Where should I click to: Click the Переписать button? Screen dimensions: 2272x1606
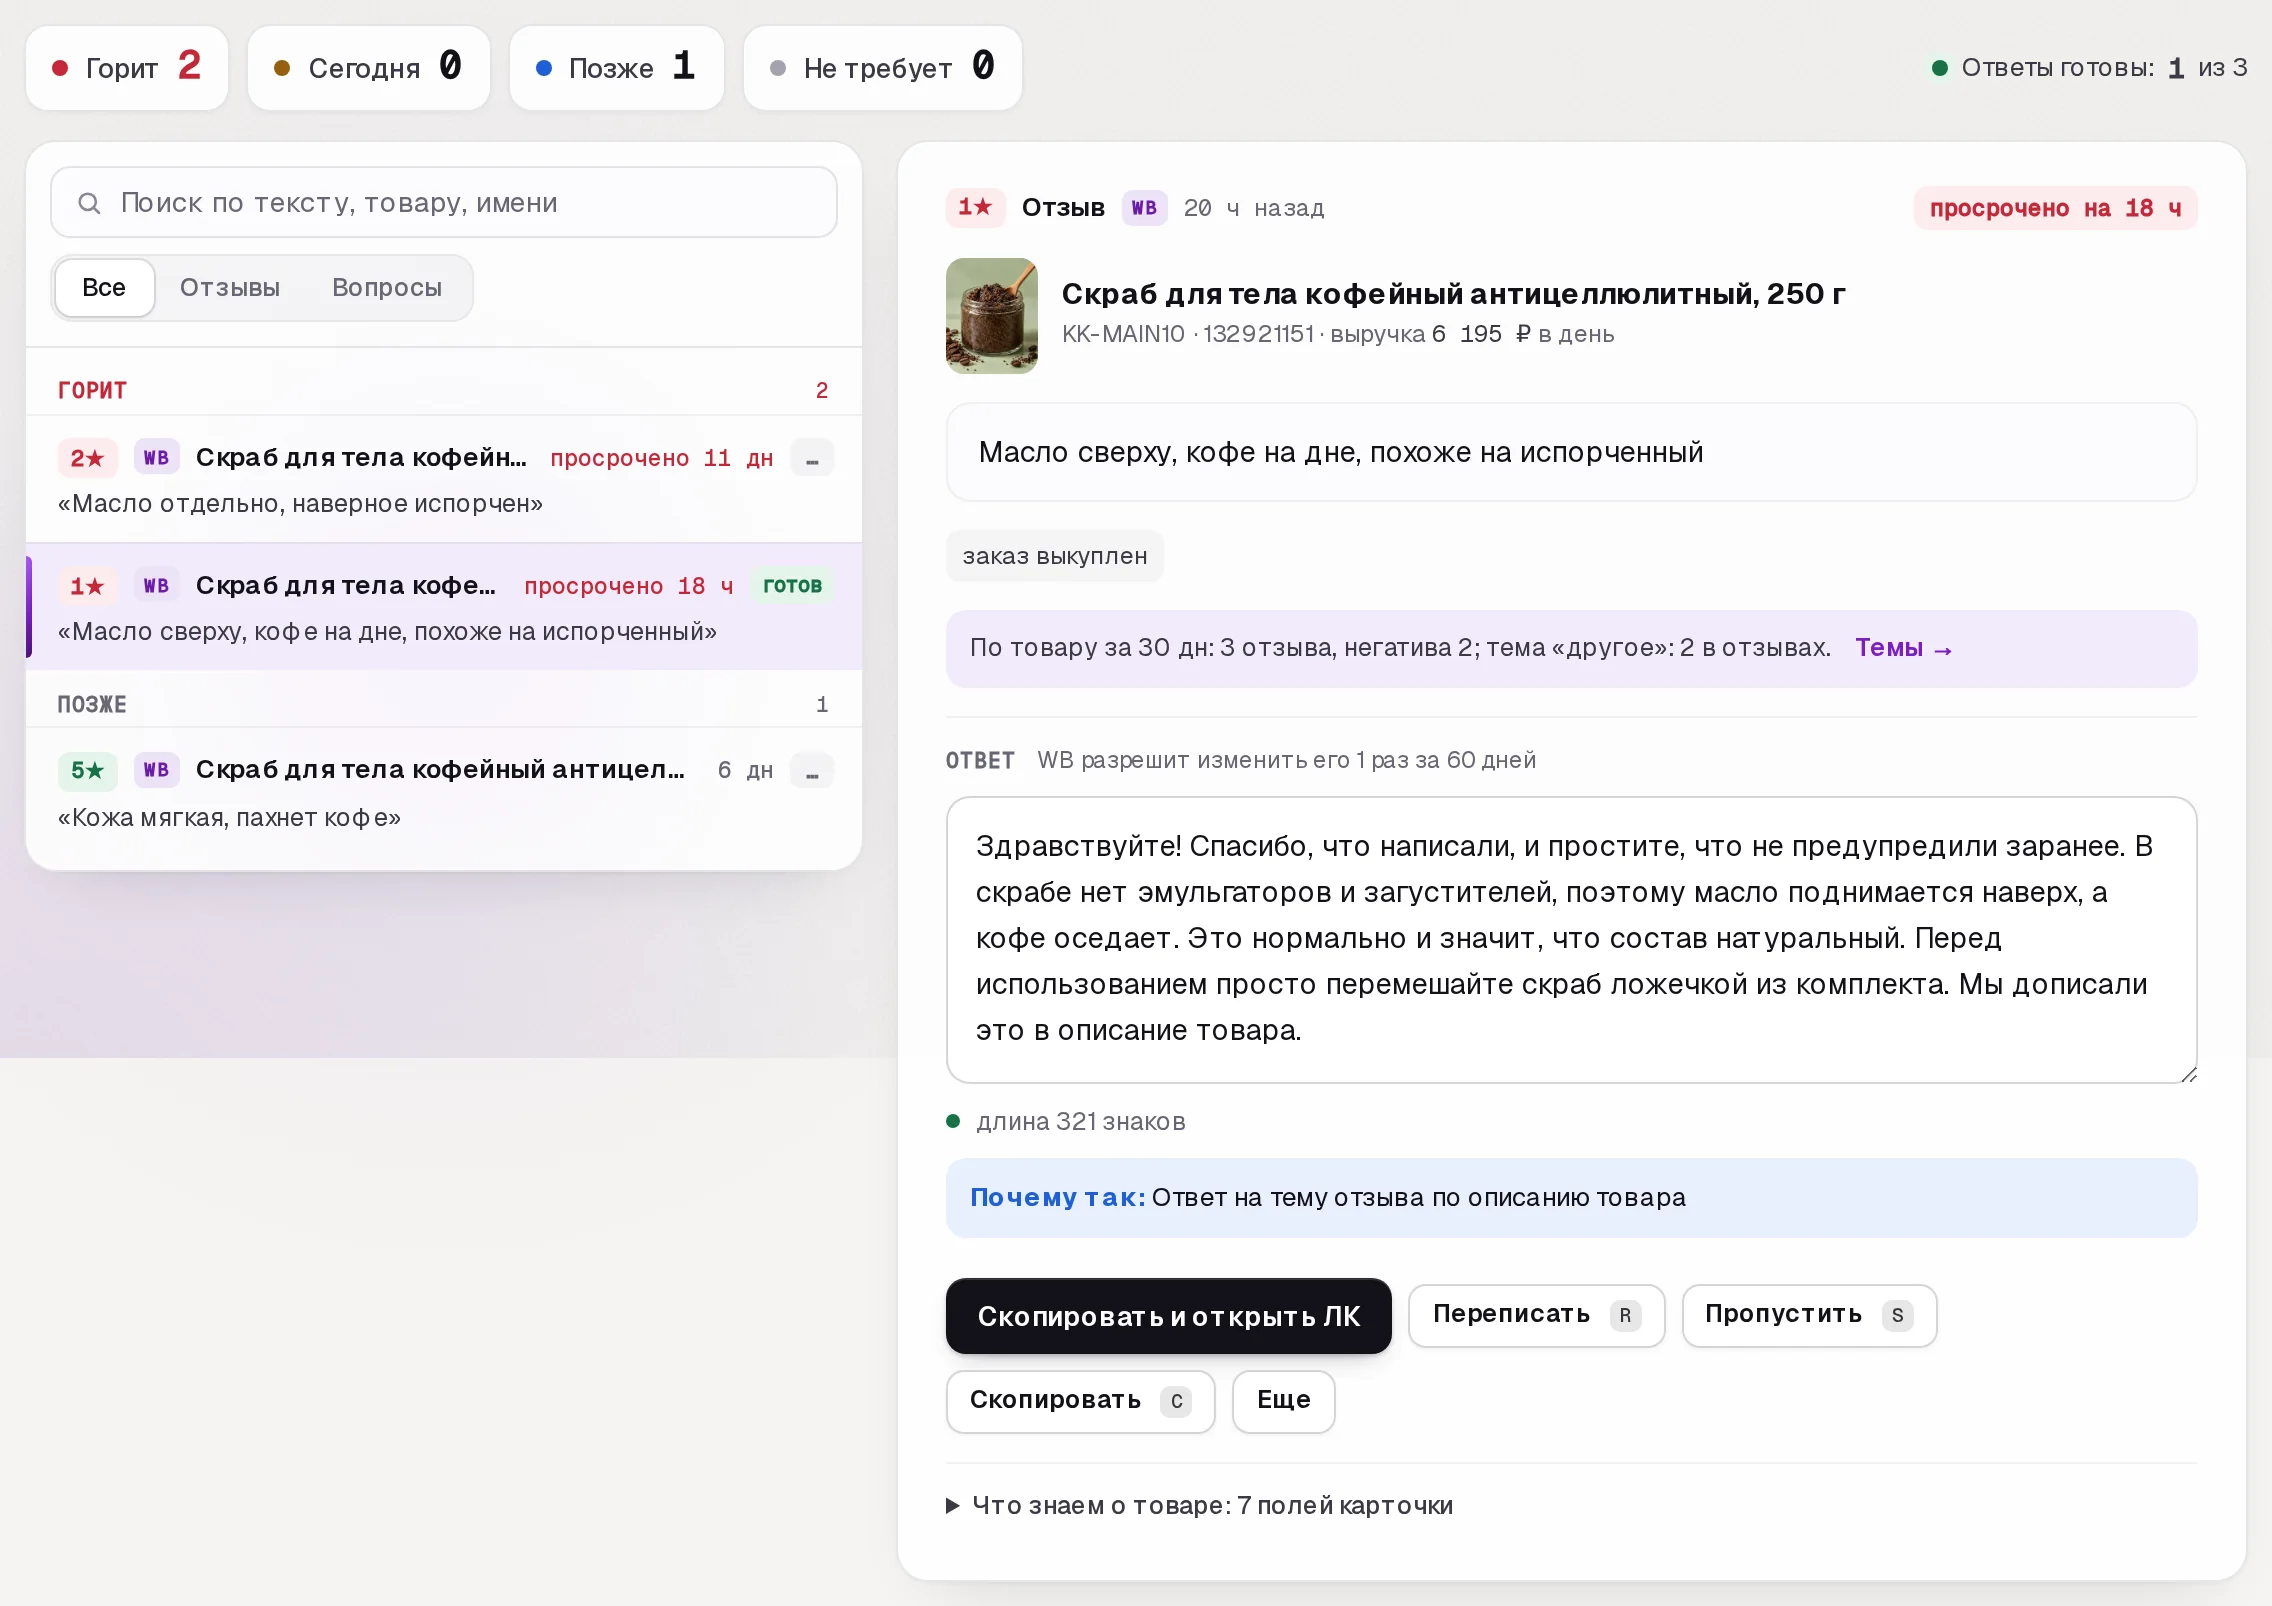click(1536, 1316)
